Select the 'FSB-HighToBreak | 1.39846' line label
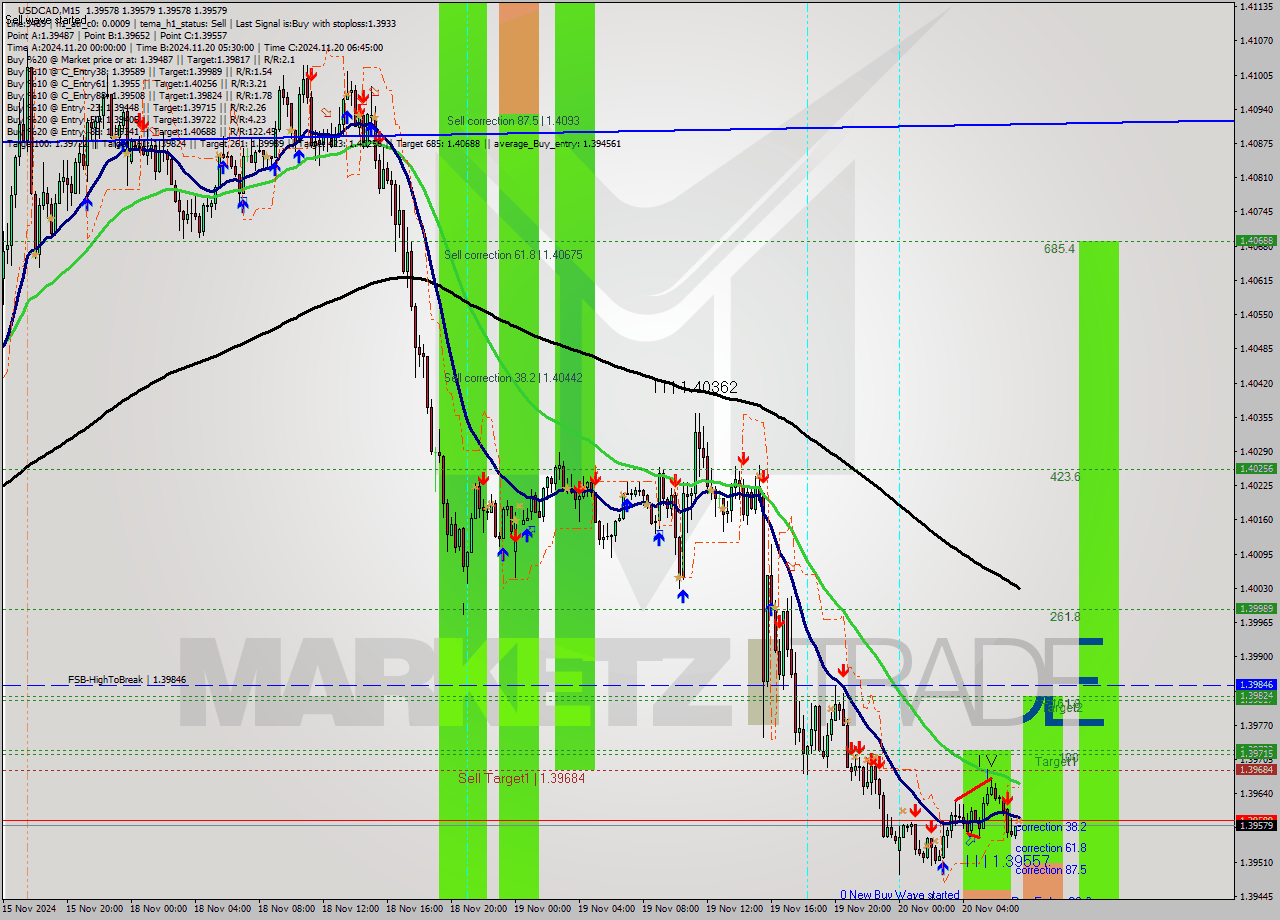This screenshot has width=1280, height=920. (127, 680)
